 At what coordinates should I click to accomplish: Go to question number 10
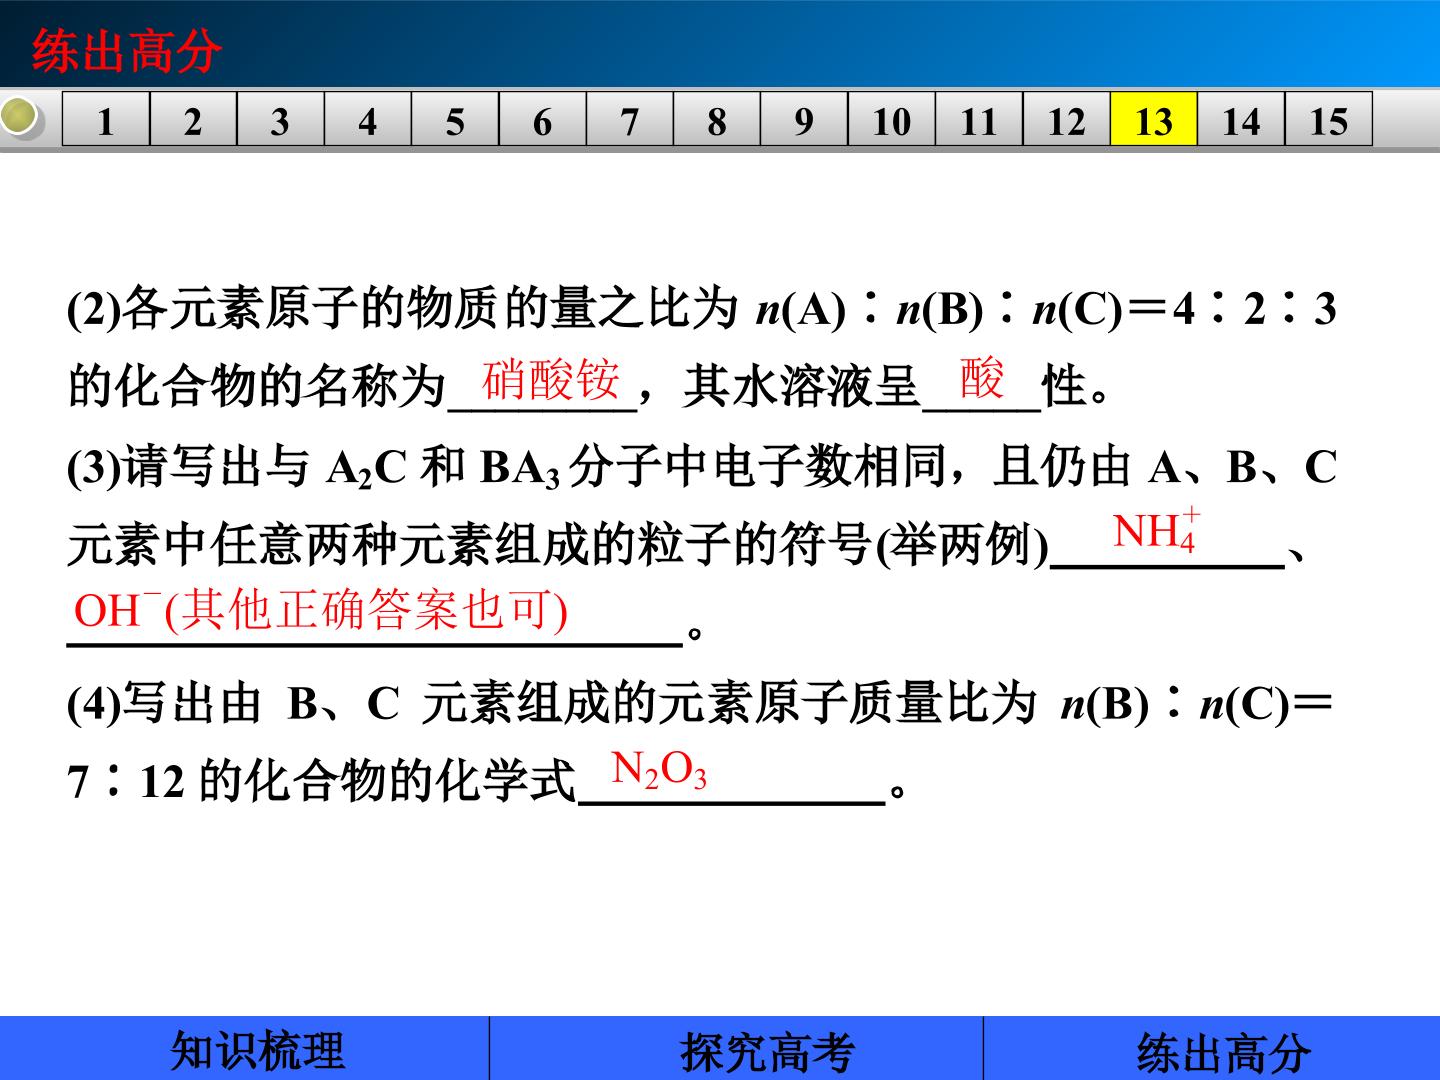point(891,120)
